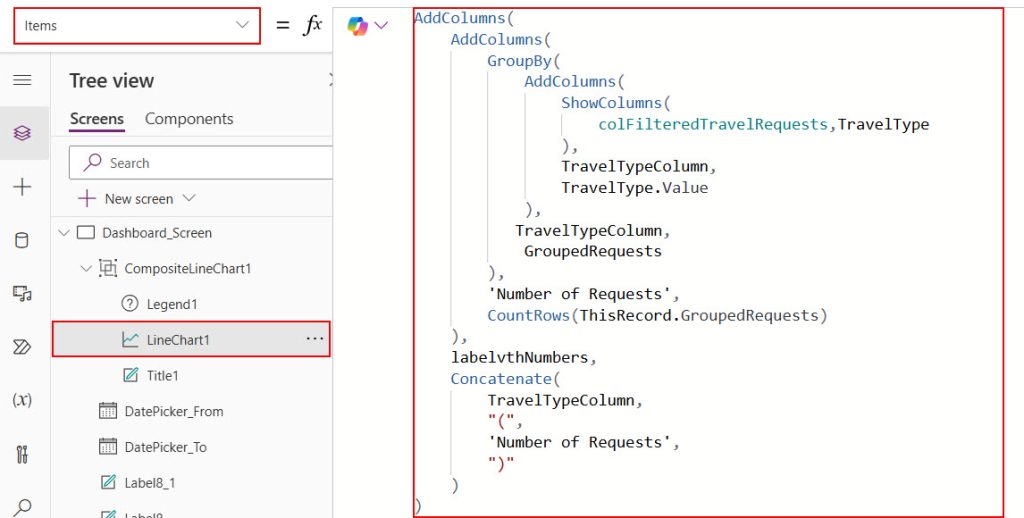Collapse the Dashboard_Screen node
1024x518 pixels.
pyautogui.click(x=64, y=233)
